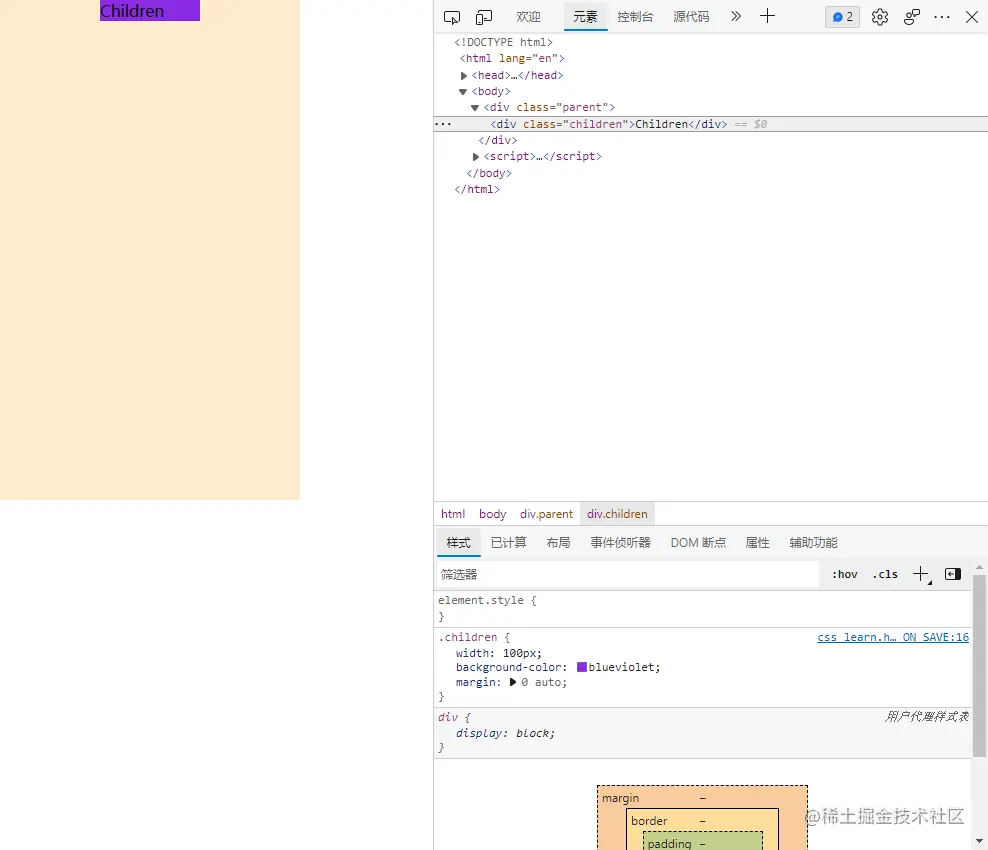Open the 事件侦听器 tab
This screenshot has height=850, width=988.
(620, 543)
